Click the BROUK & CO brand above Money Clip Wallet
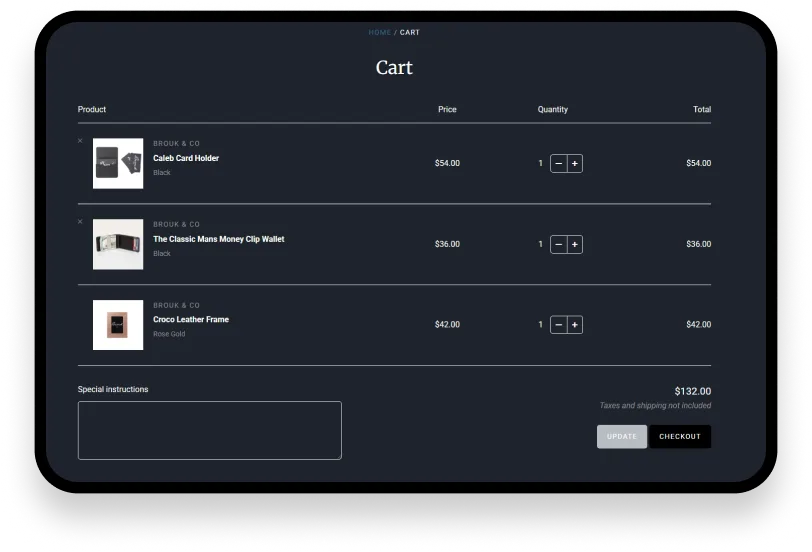 click(176, 224)
